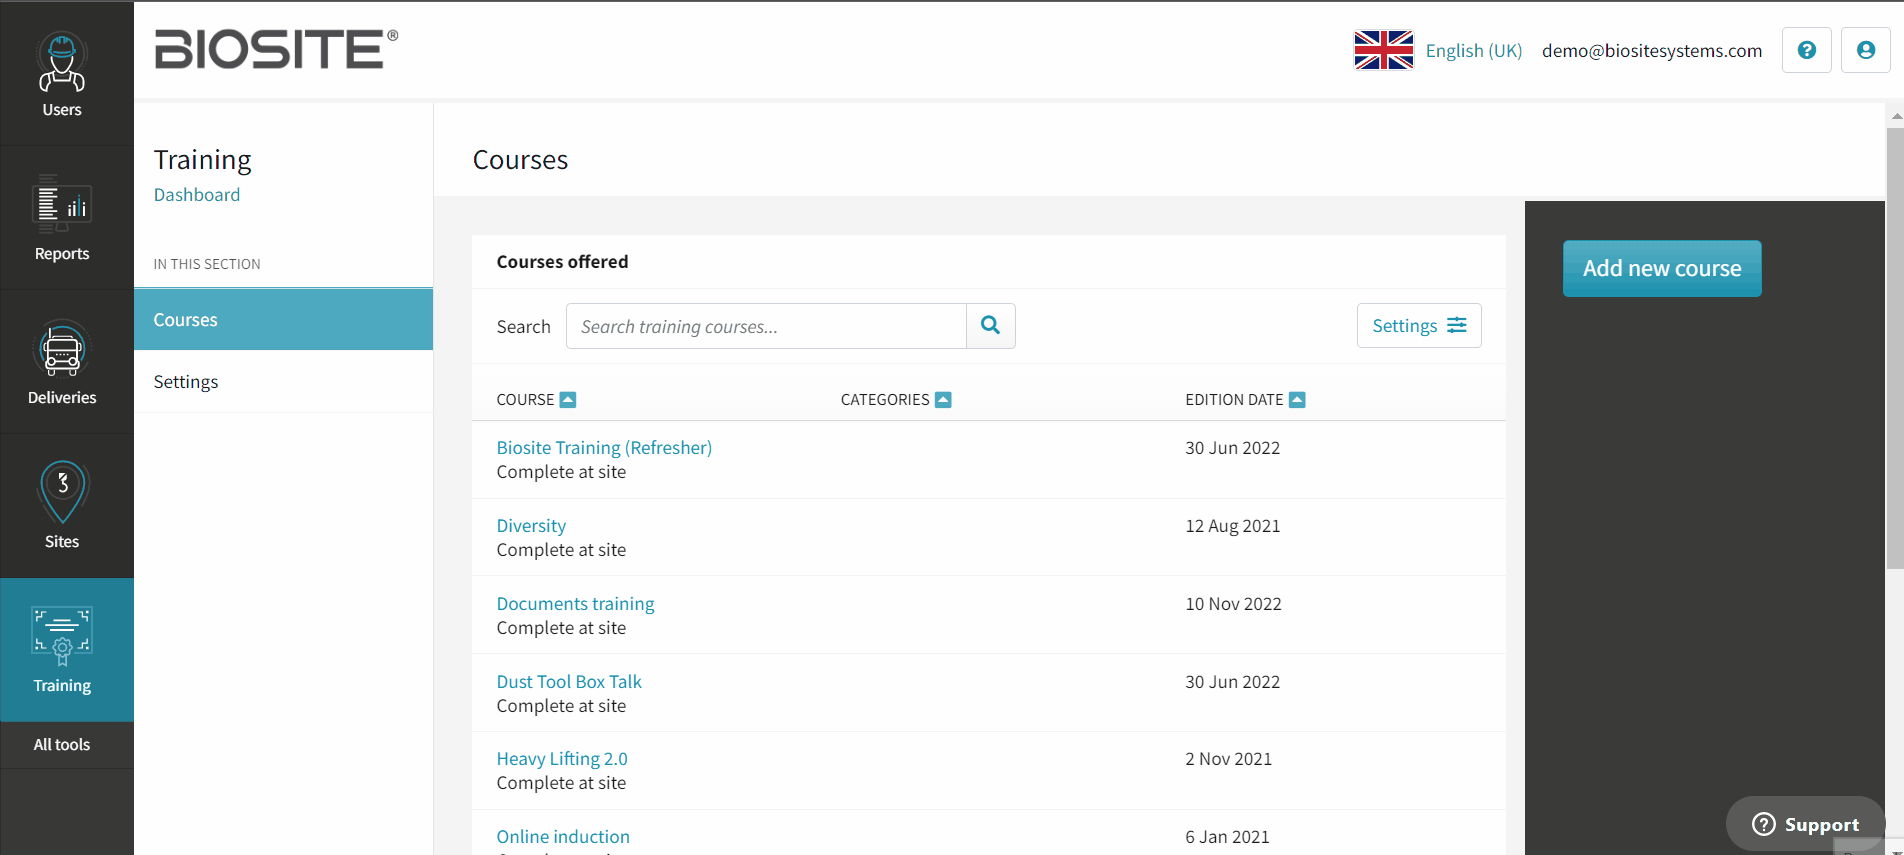The height and width of the screenshot is (855, 1904).
Task: Open the help question mark button
Action: (x=1807, y=50)
